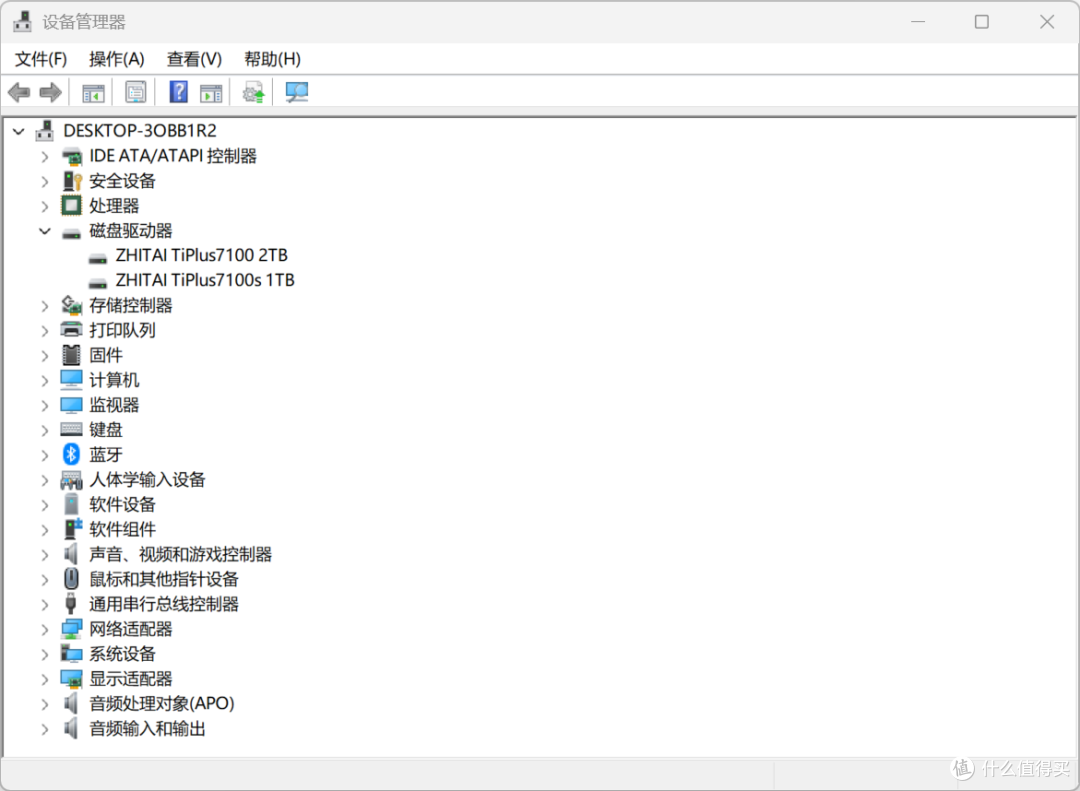Expand the 显示适配器 category
This screenshot has height=791, width=1080.
click(45, 679)
